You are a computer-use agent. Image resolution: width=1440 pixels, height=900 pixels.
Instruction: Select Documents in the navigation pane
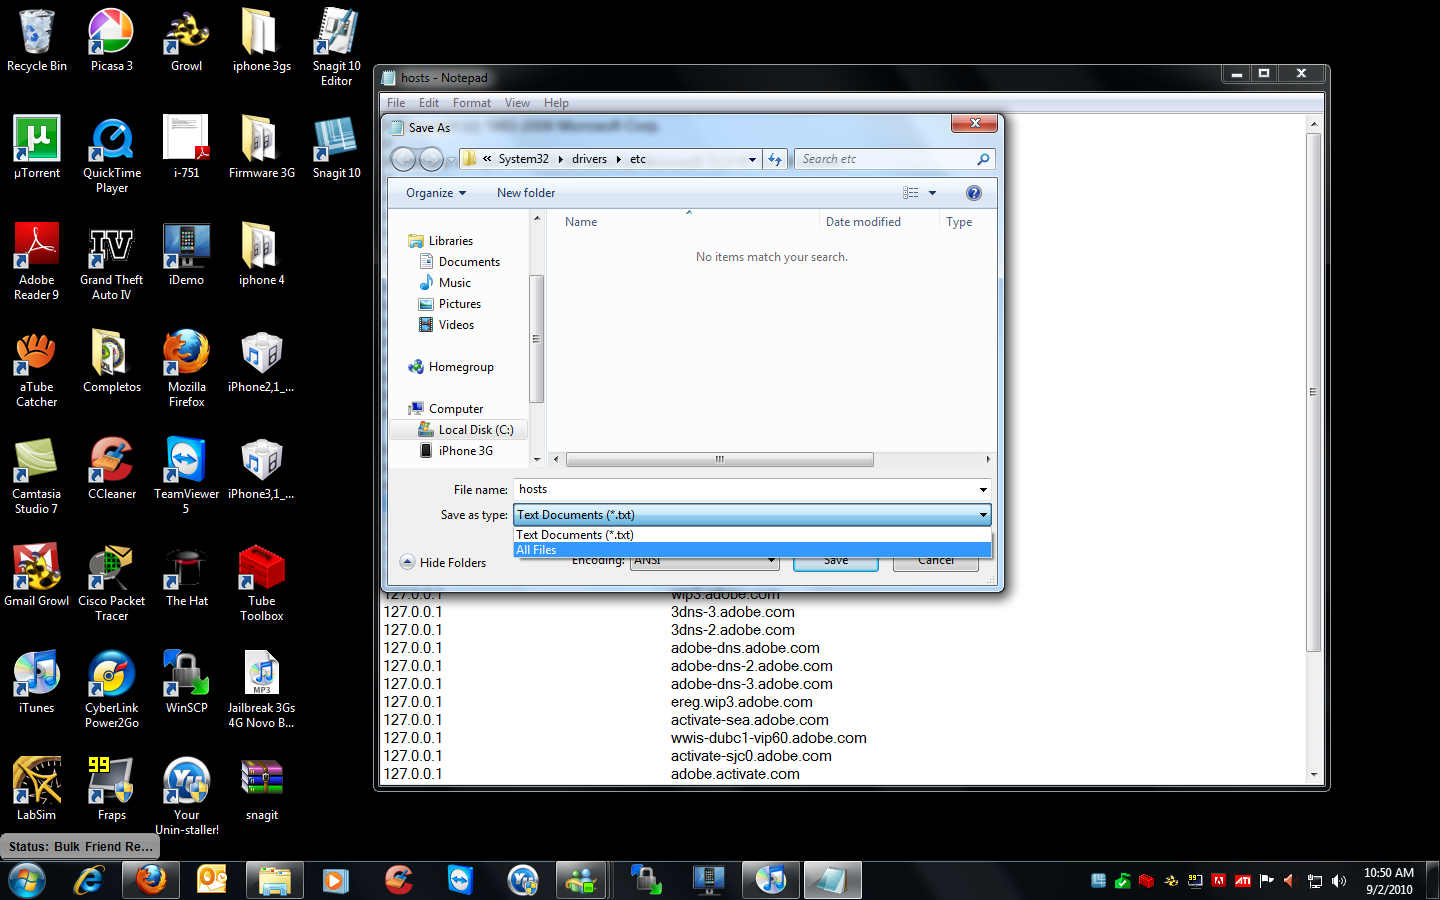(469, 262)
